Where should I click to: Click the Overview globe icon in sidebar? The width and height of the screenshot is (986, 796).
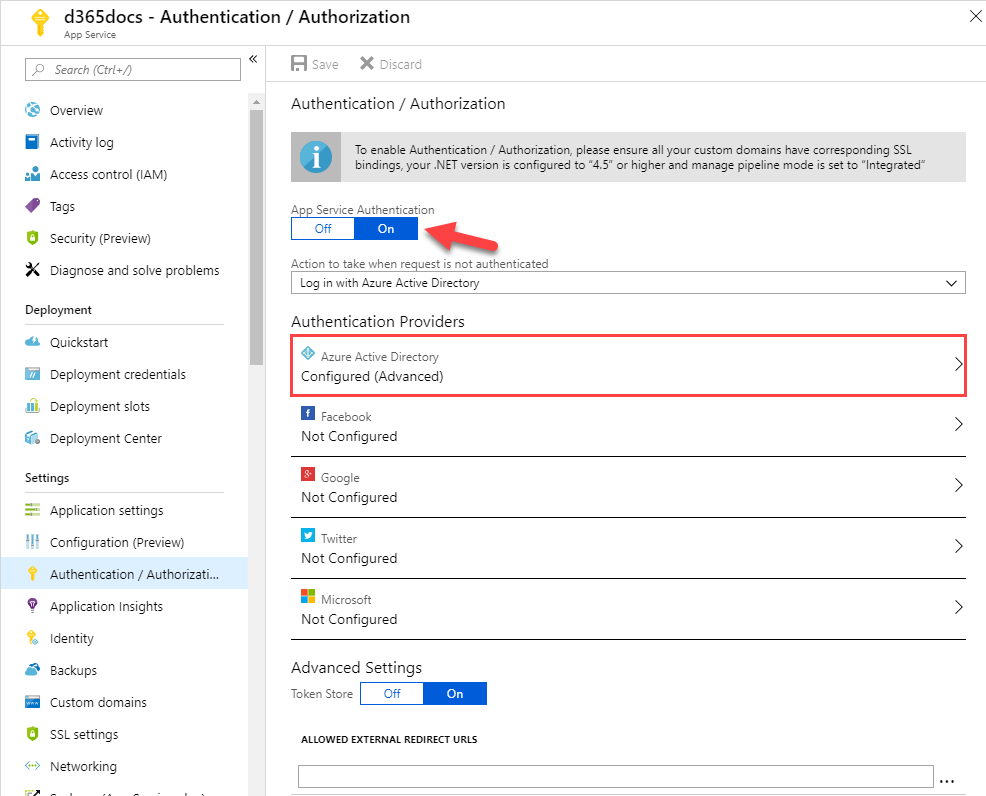(32, 110)
